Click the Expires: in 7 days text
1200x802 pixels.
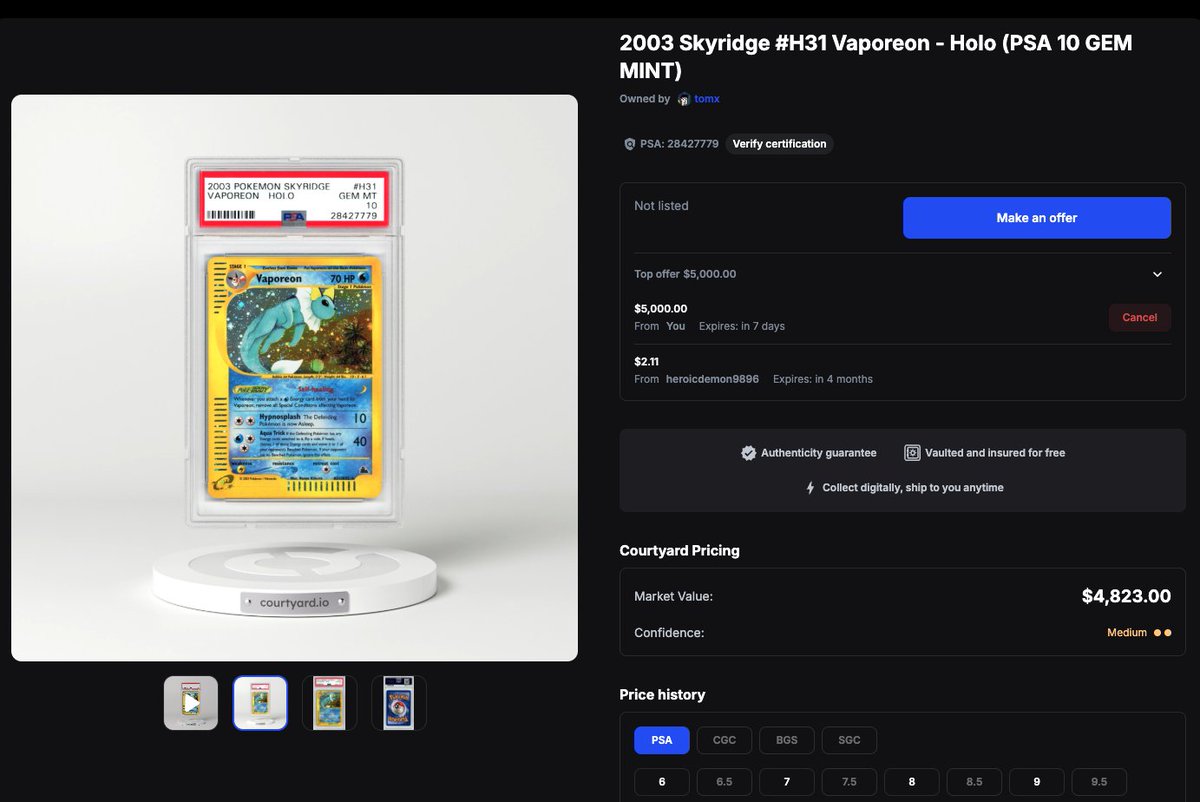pos(741,327)
